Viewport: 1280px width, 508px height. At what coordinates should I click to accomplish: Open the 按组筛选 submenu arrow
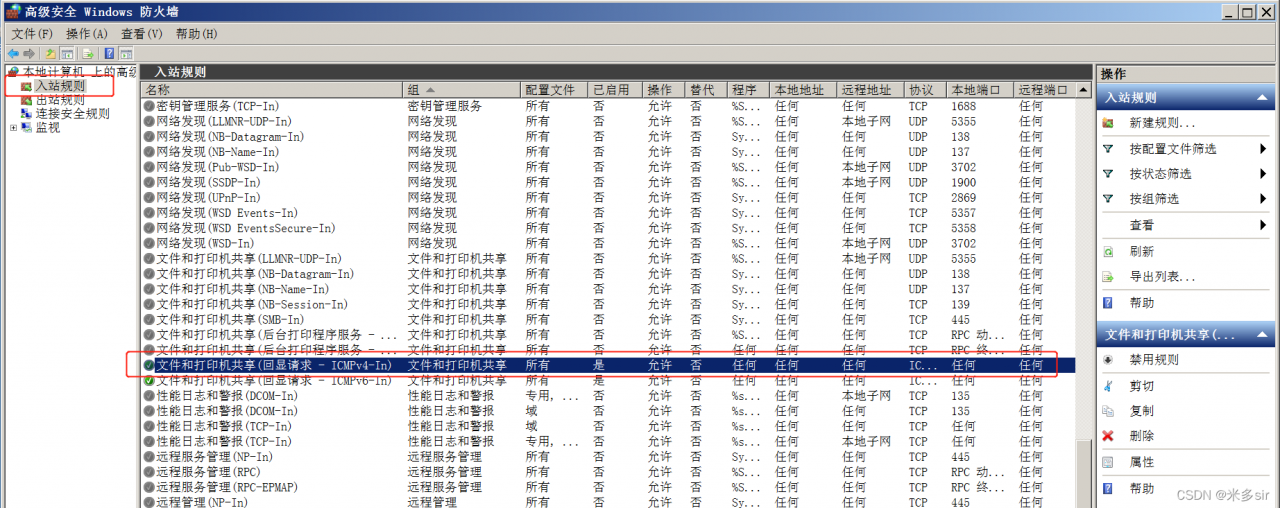coord(1263,199)
